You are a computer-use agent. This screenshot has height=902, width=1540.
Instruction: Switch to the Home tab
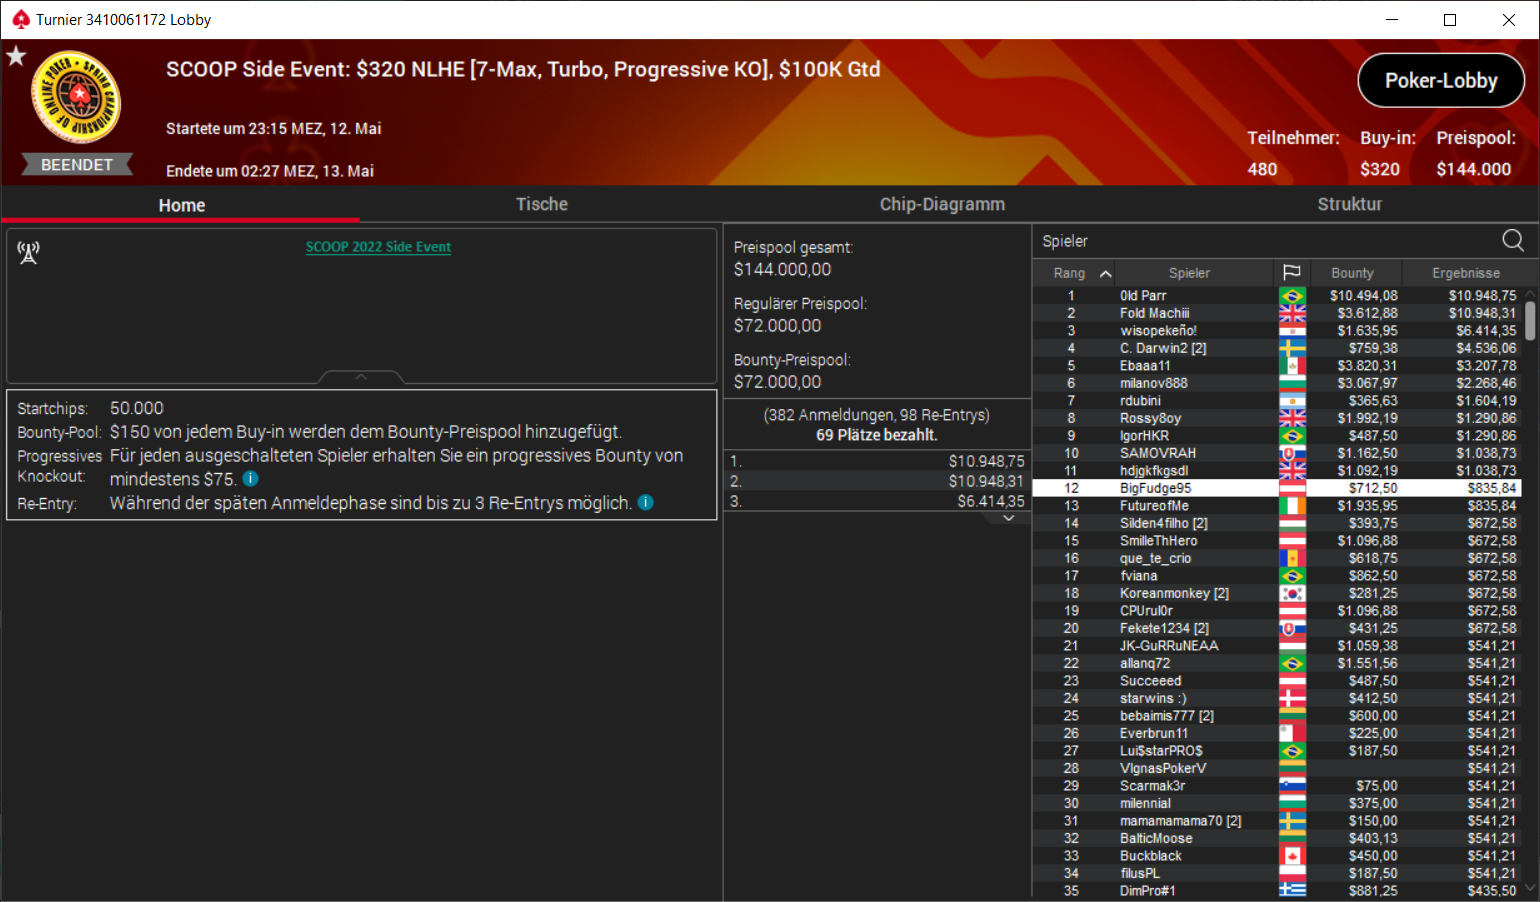pyautogui.click(x=181, y=204)
